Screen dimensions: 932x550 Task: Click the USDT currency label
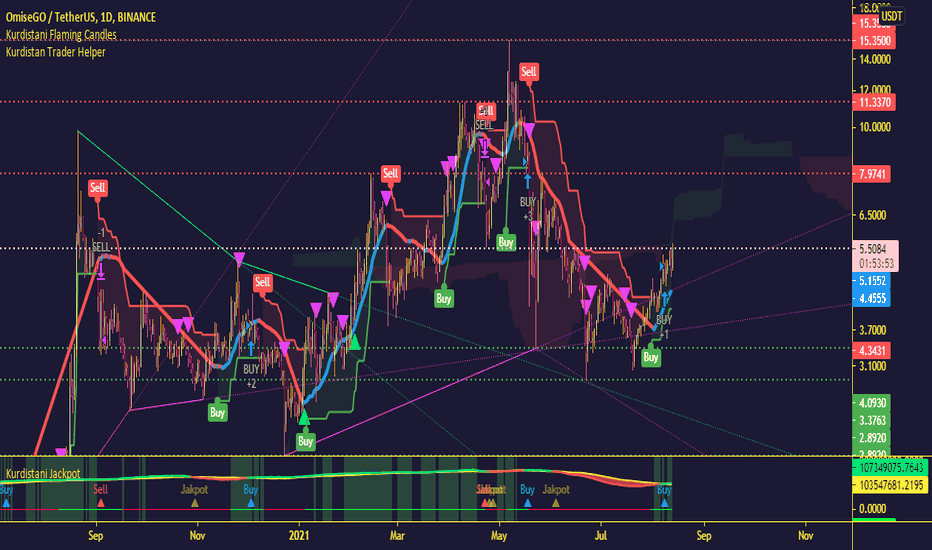point(891,16)
